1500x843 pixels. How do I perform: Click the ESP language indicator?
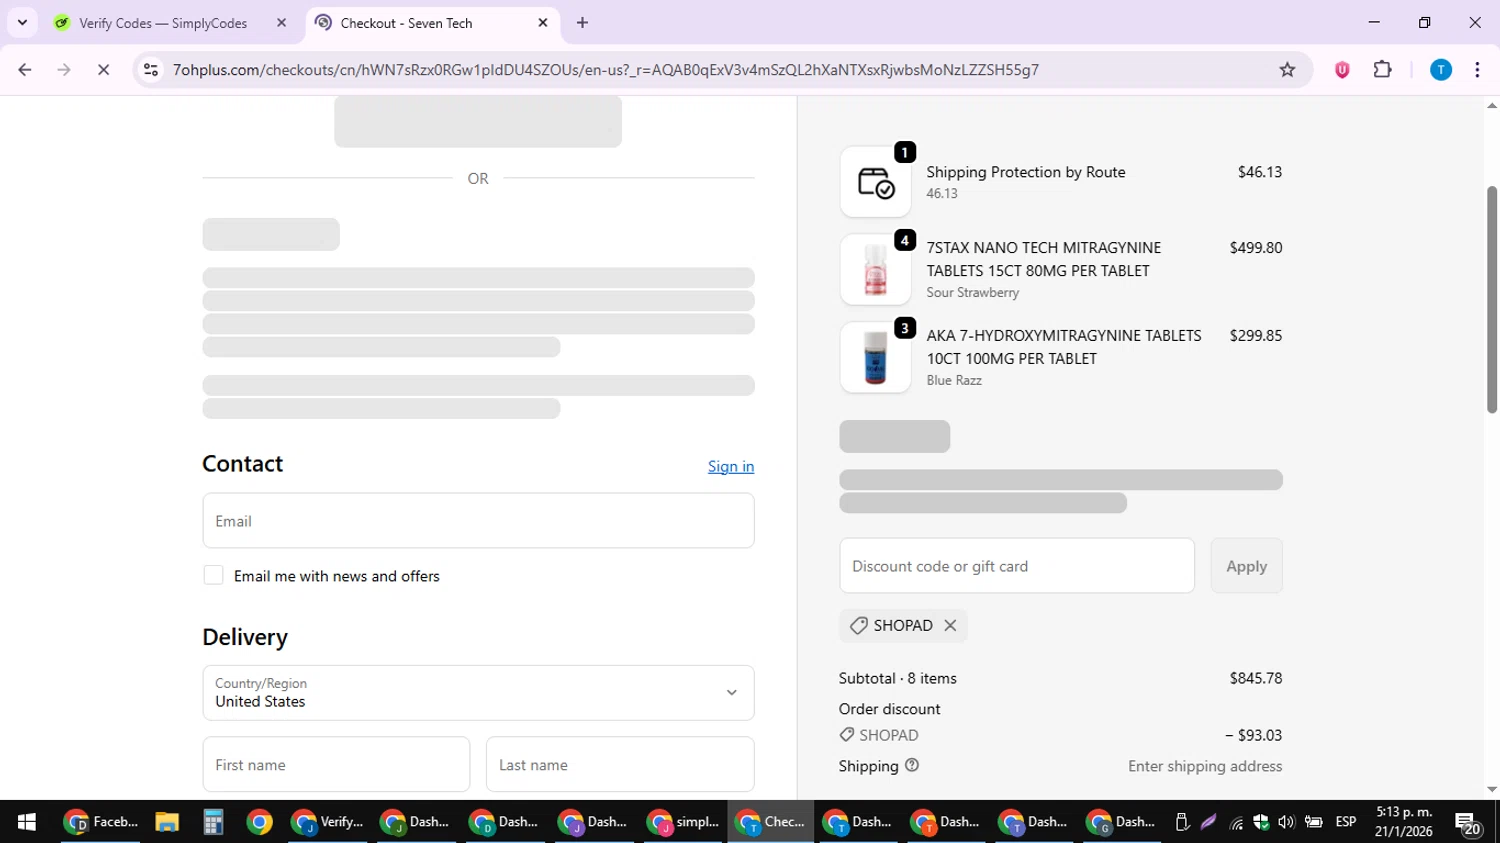click(x=1346, y=822)
